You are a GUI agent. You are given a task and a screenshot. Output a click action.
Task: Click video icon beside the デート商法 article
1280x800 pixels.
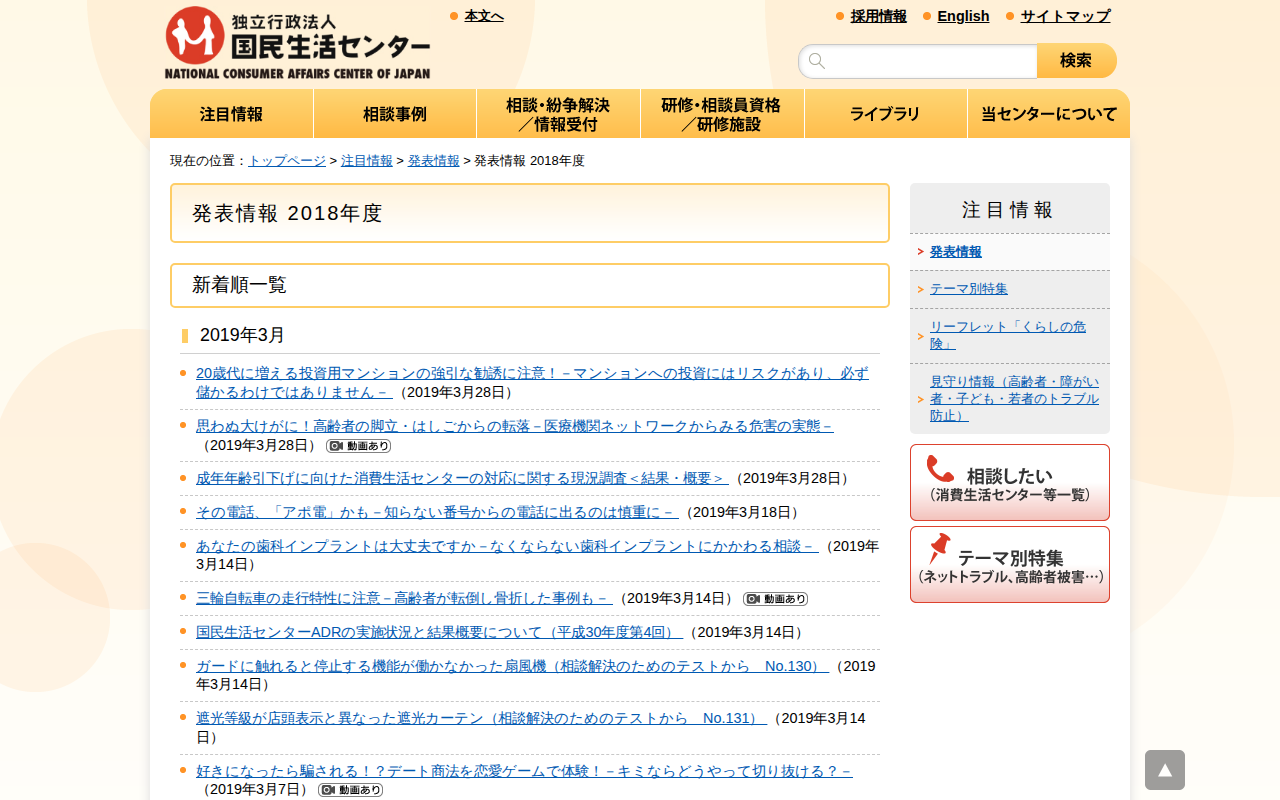click(x=350, y=790)
